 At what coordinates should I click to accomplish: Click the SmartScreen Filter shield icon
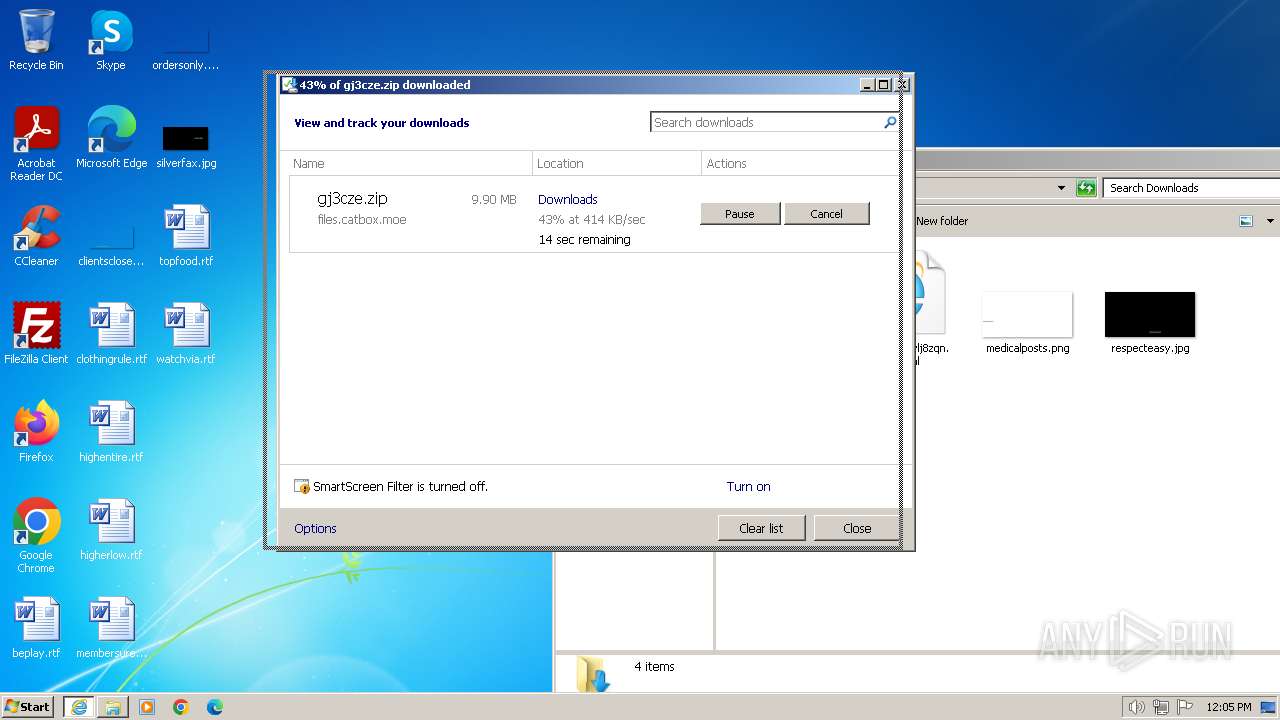point(302,487)
